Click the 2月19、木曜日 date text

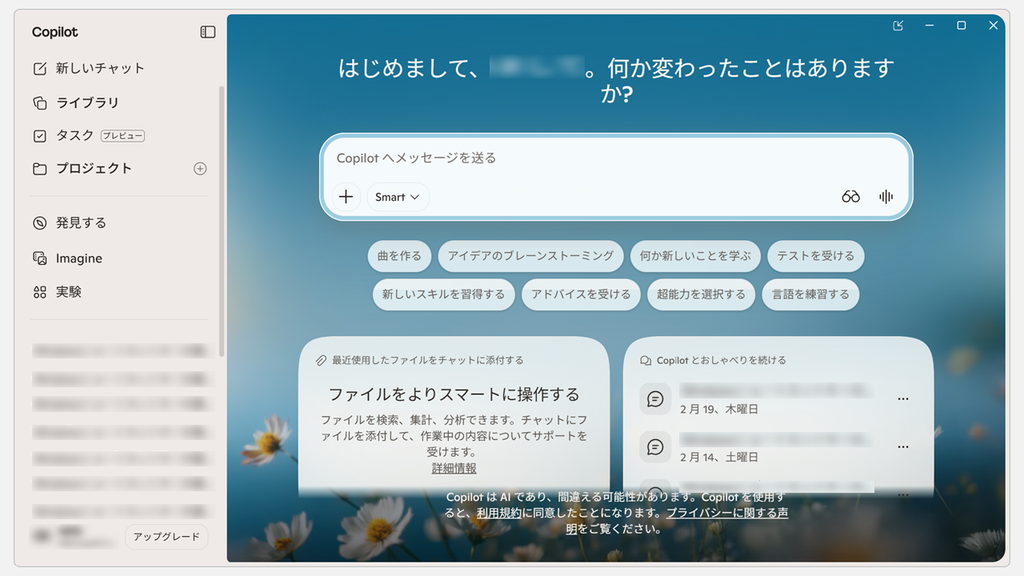719,409
